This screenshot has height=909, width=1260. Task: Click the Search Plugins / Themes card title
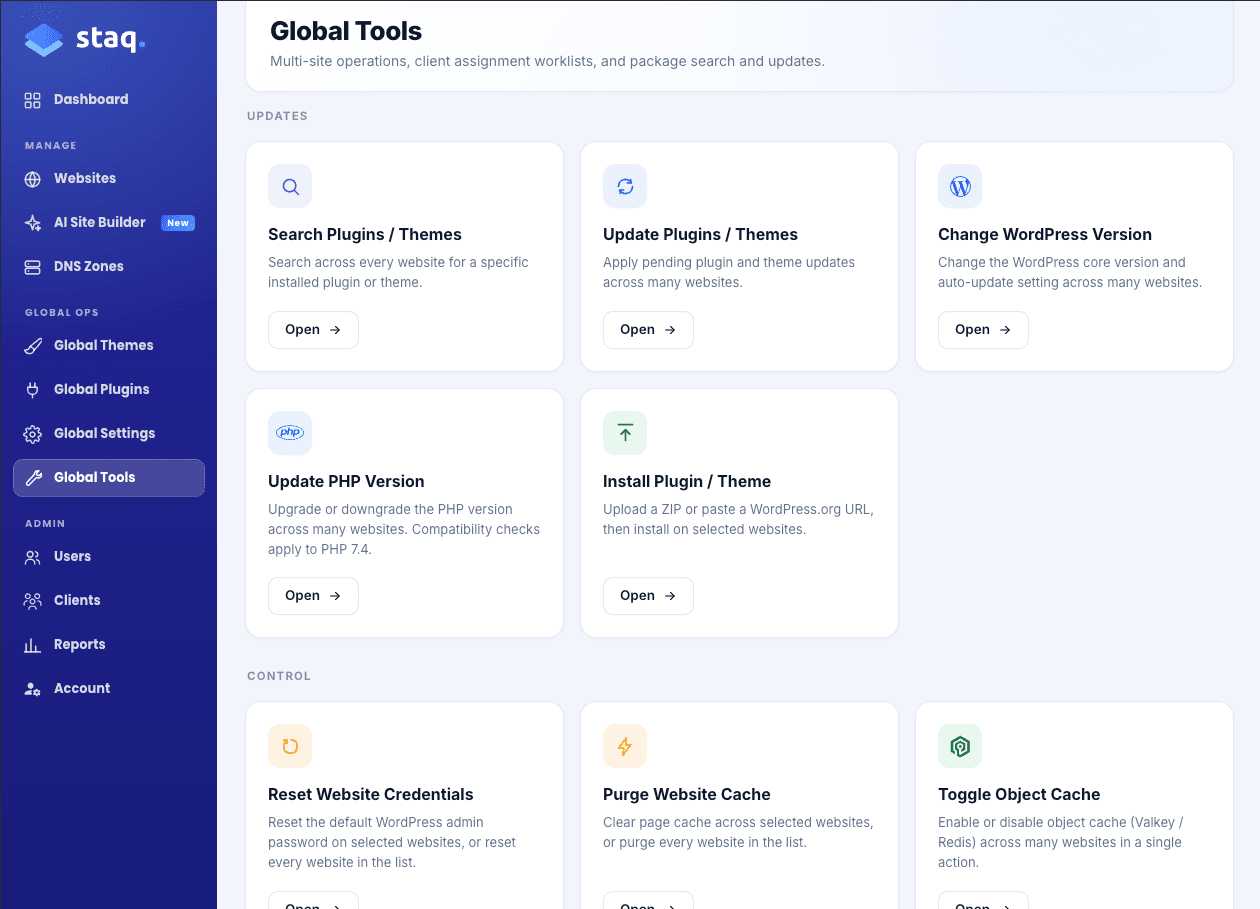(x=365, y=234)
